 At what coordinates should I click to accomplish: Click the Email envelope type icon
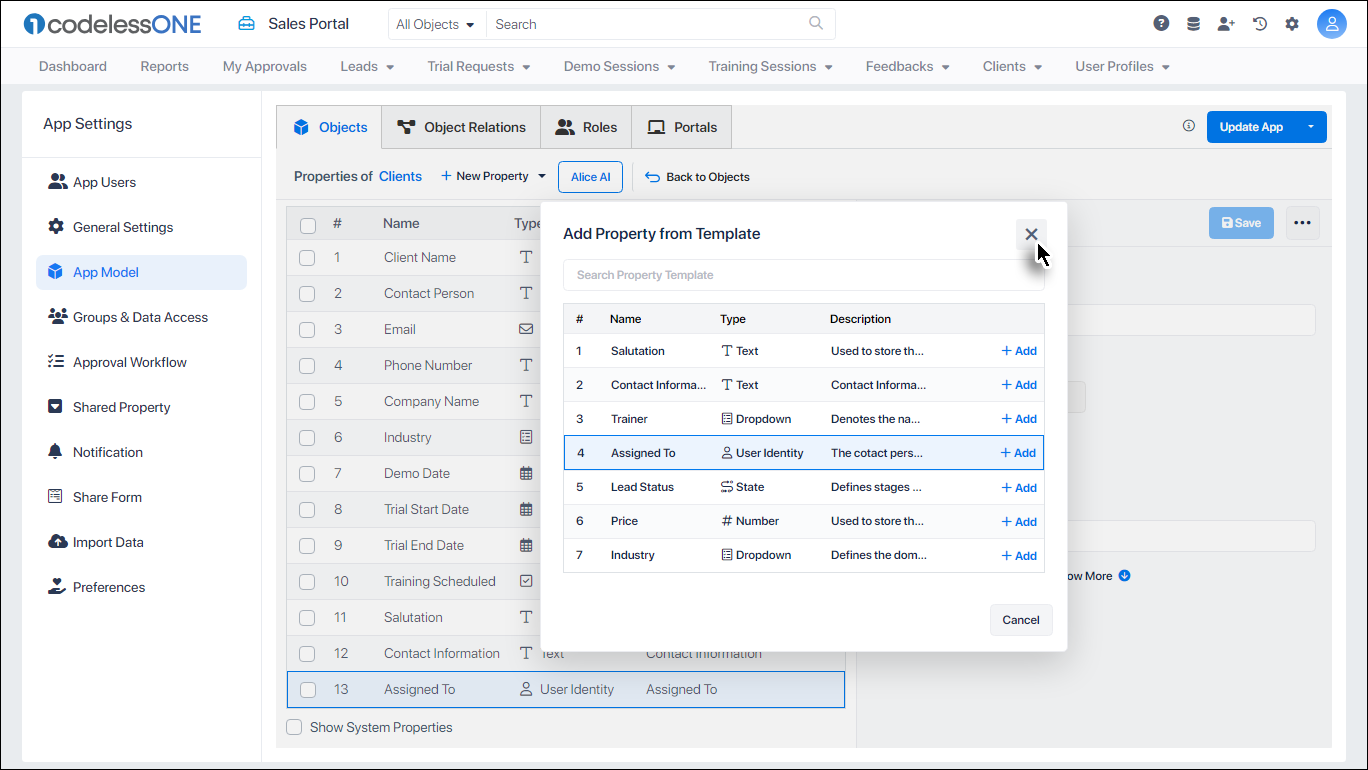pyautogui.click(x=526, y=329)
